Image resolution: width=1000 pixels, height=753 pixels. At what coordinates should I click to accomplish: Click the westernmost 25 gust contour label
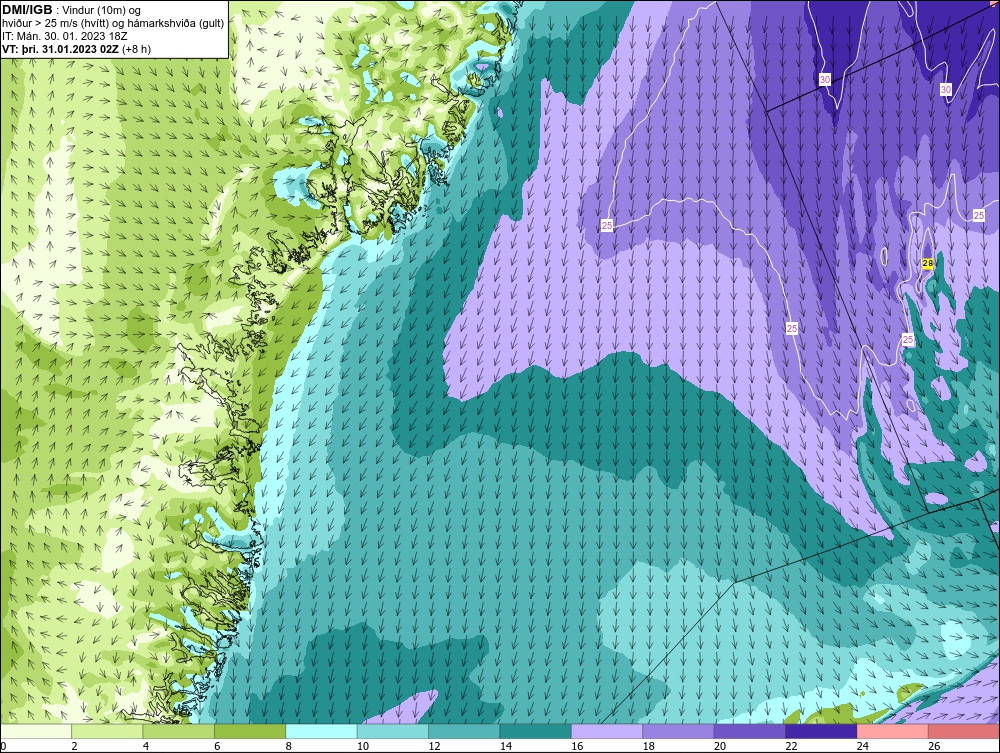[607, 225]
